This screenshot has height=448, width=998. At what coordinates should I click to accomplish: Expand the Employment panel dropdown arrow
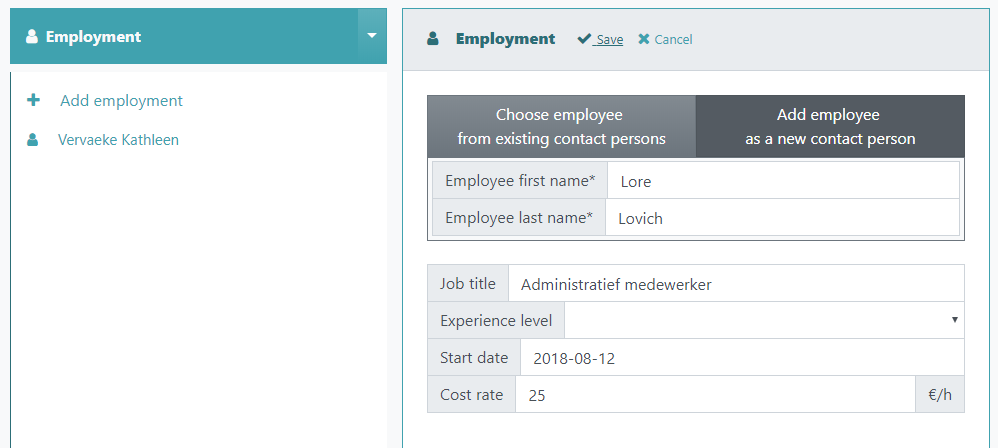pyautogui.click(x=372, y=36)
